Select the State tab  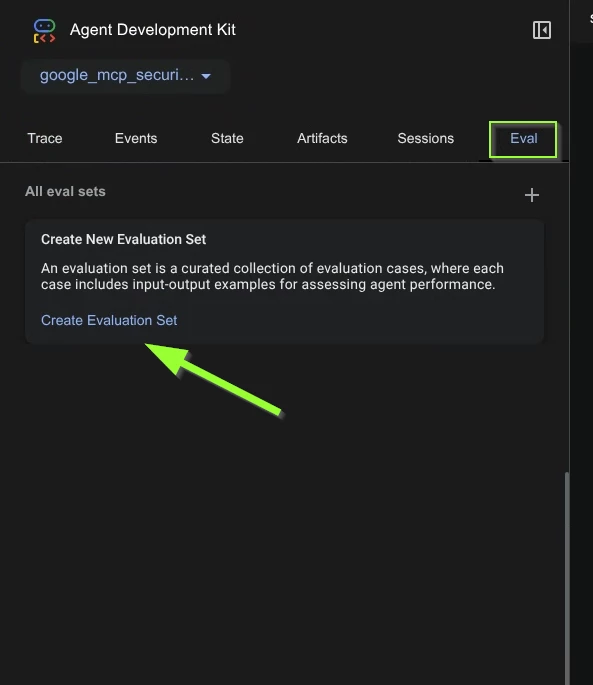227,138
